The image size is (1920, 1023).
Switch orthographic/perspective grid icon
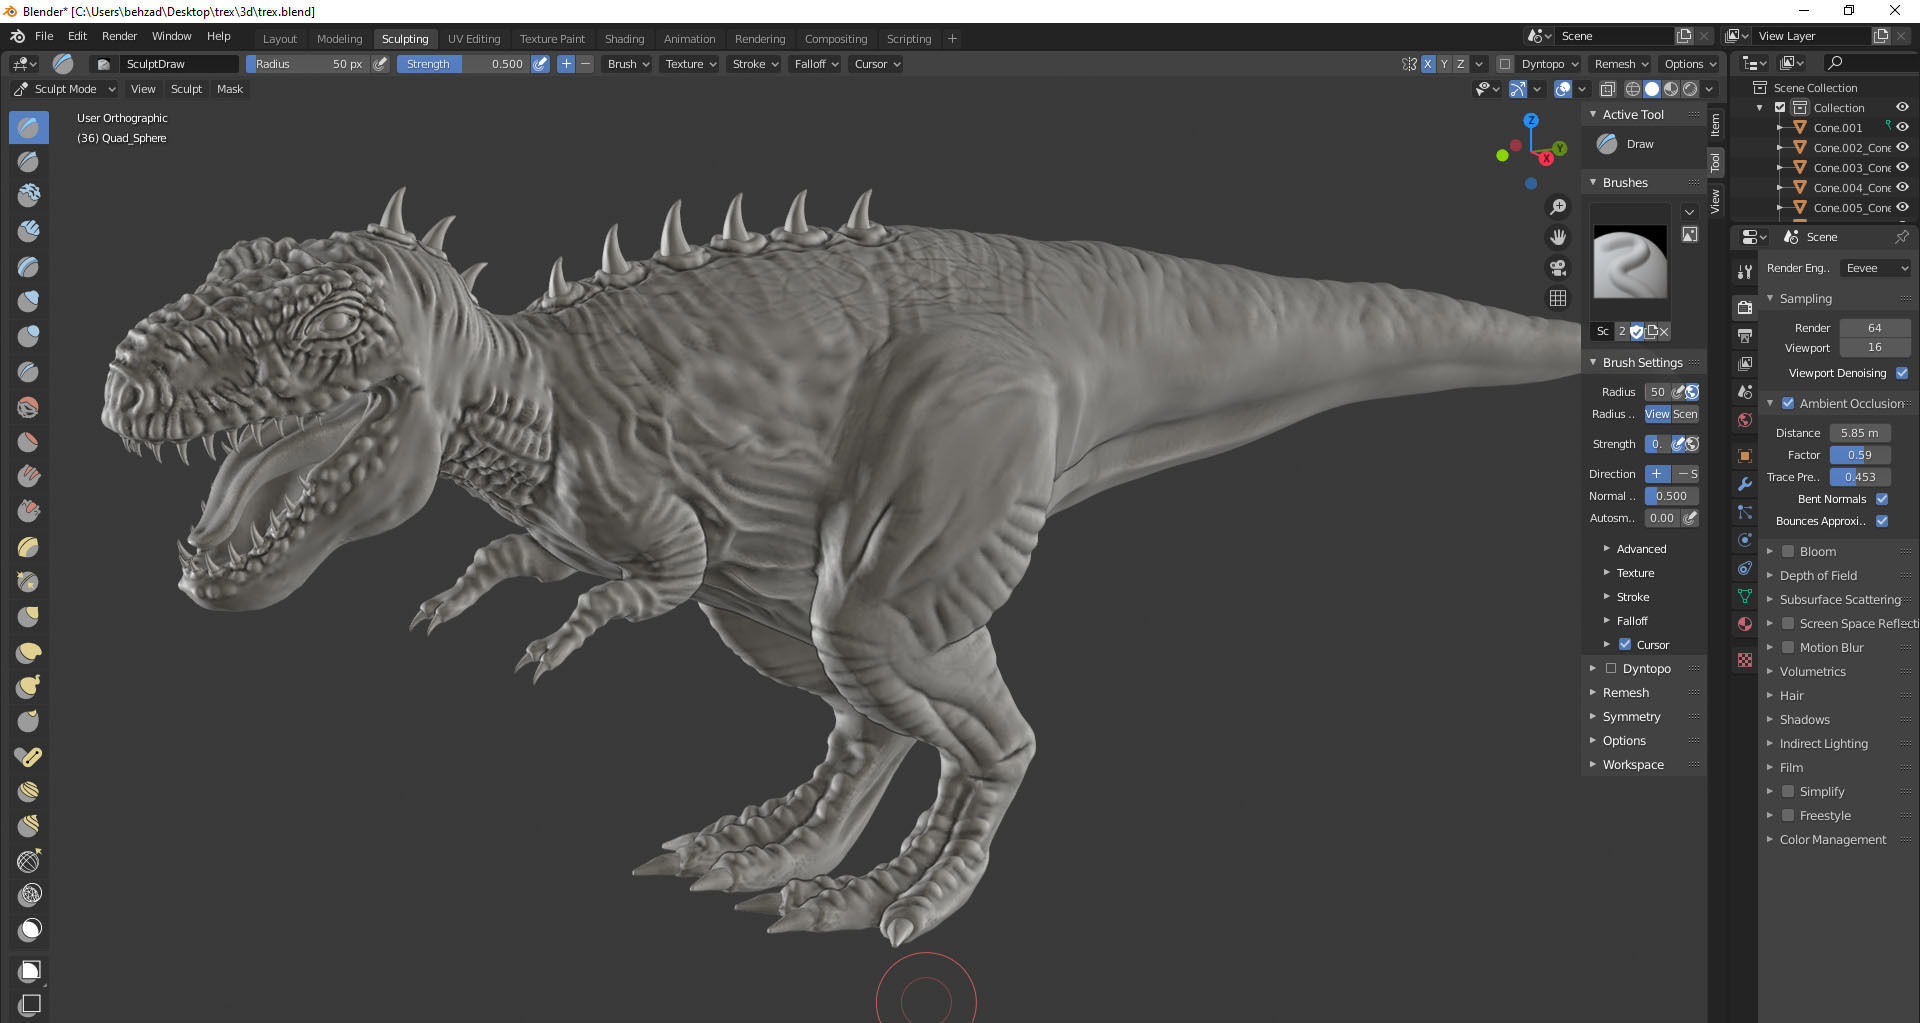tap(1558, 298)
